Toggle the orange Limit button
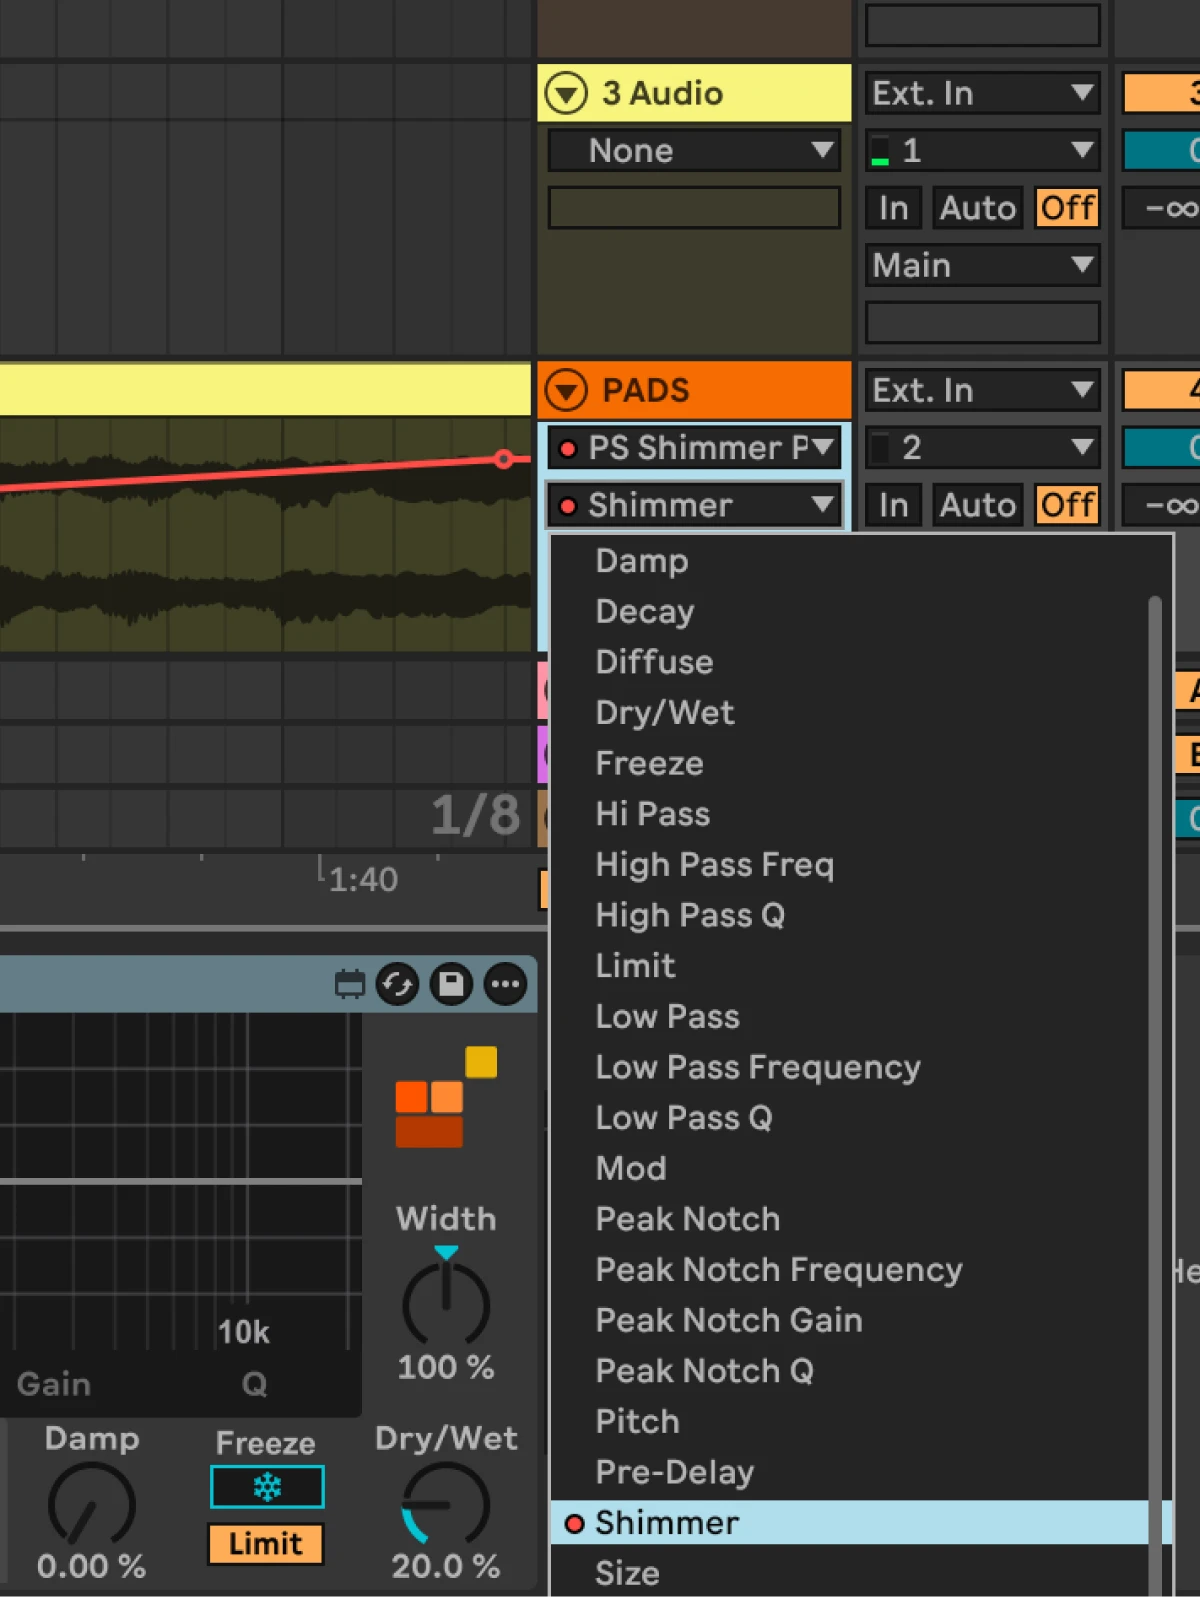This screenshot has width=1200, height=1600. click(x=266, y=1544)
